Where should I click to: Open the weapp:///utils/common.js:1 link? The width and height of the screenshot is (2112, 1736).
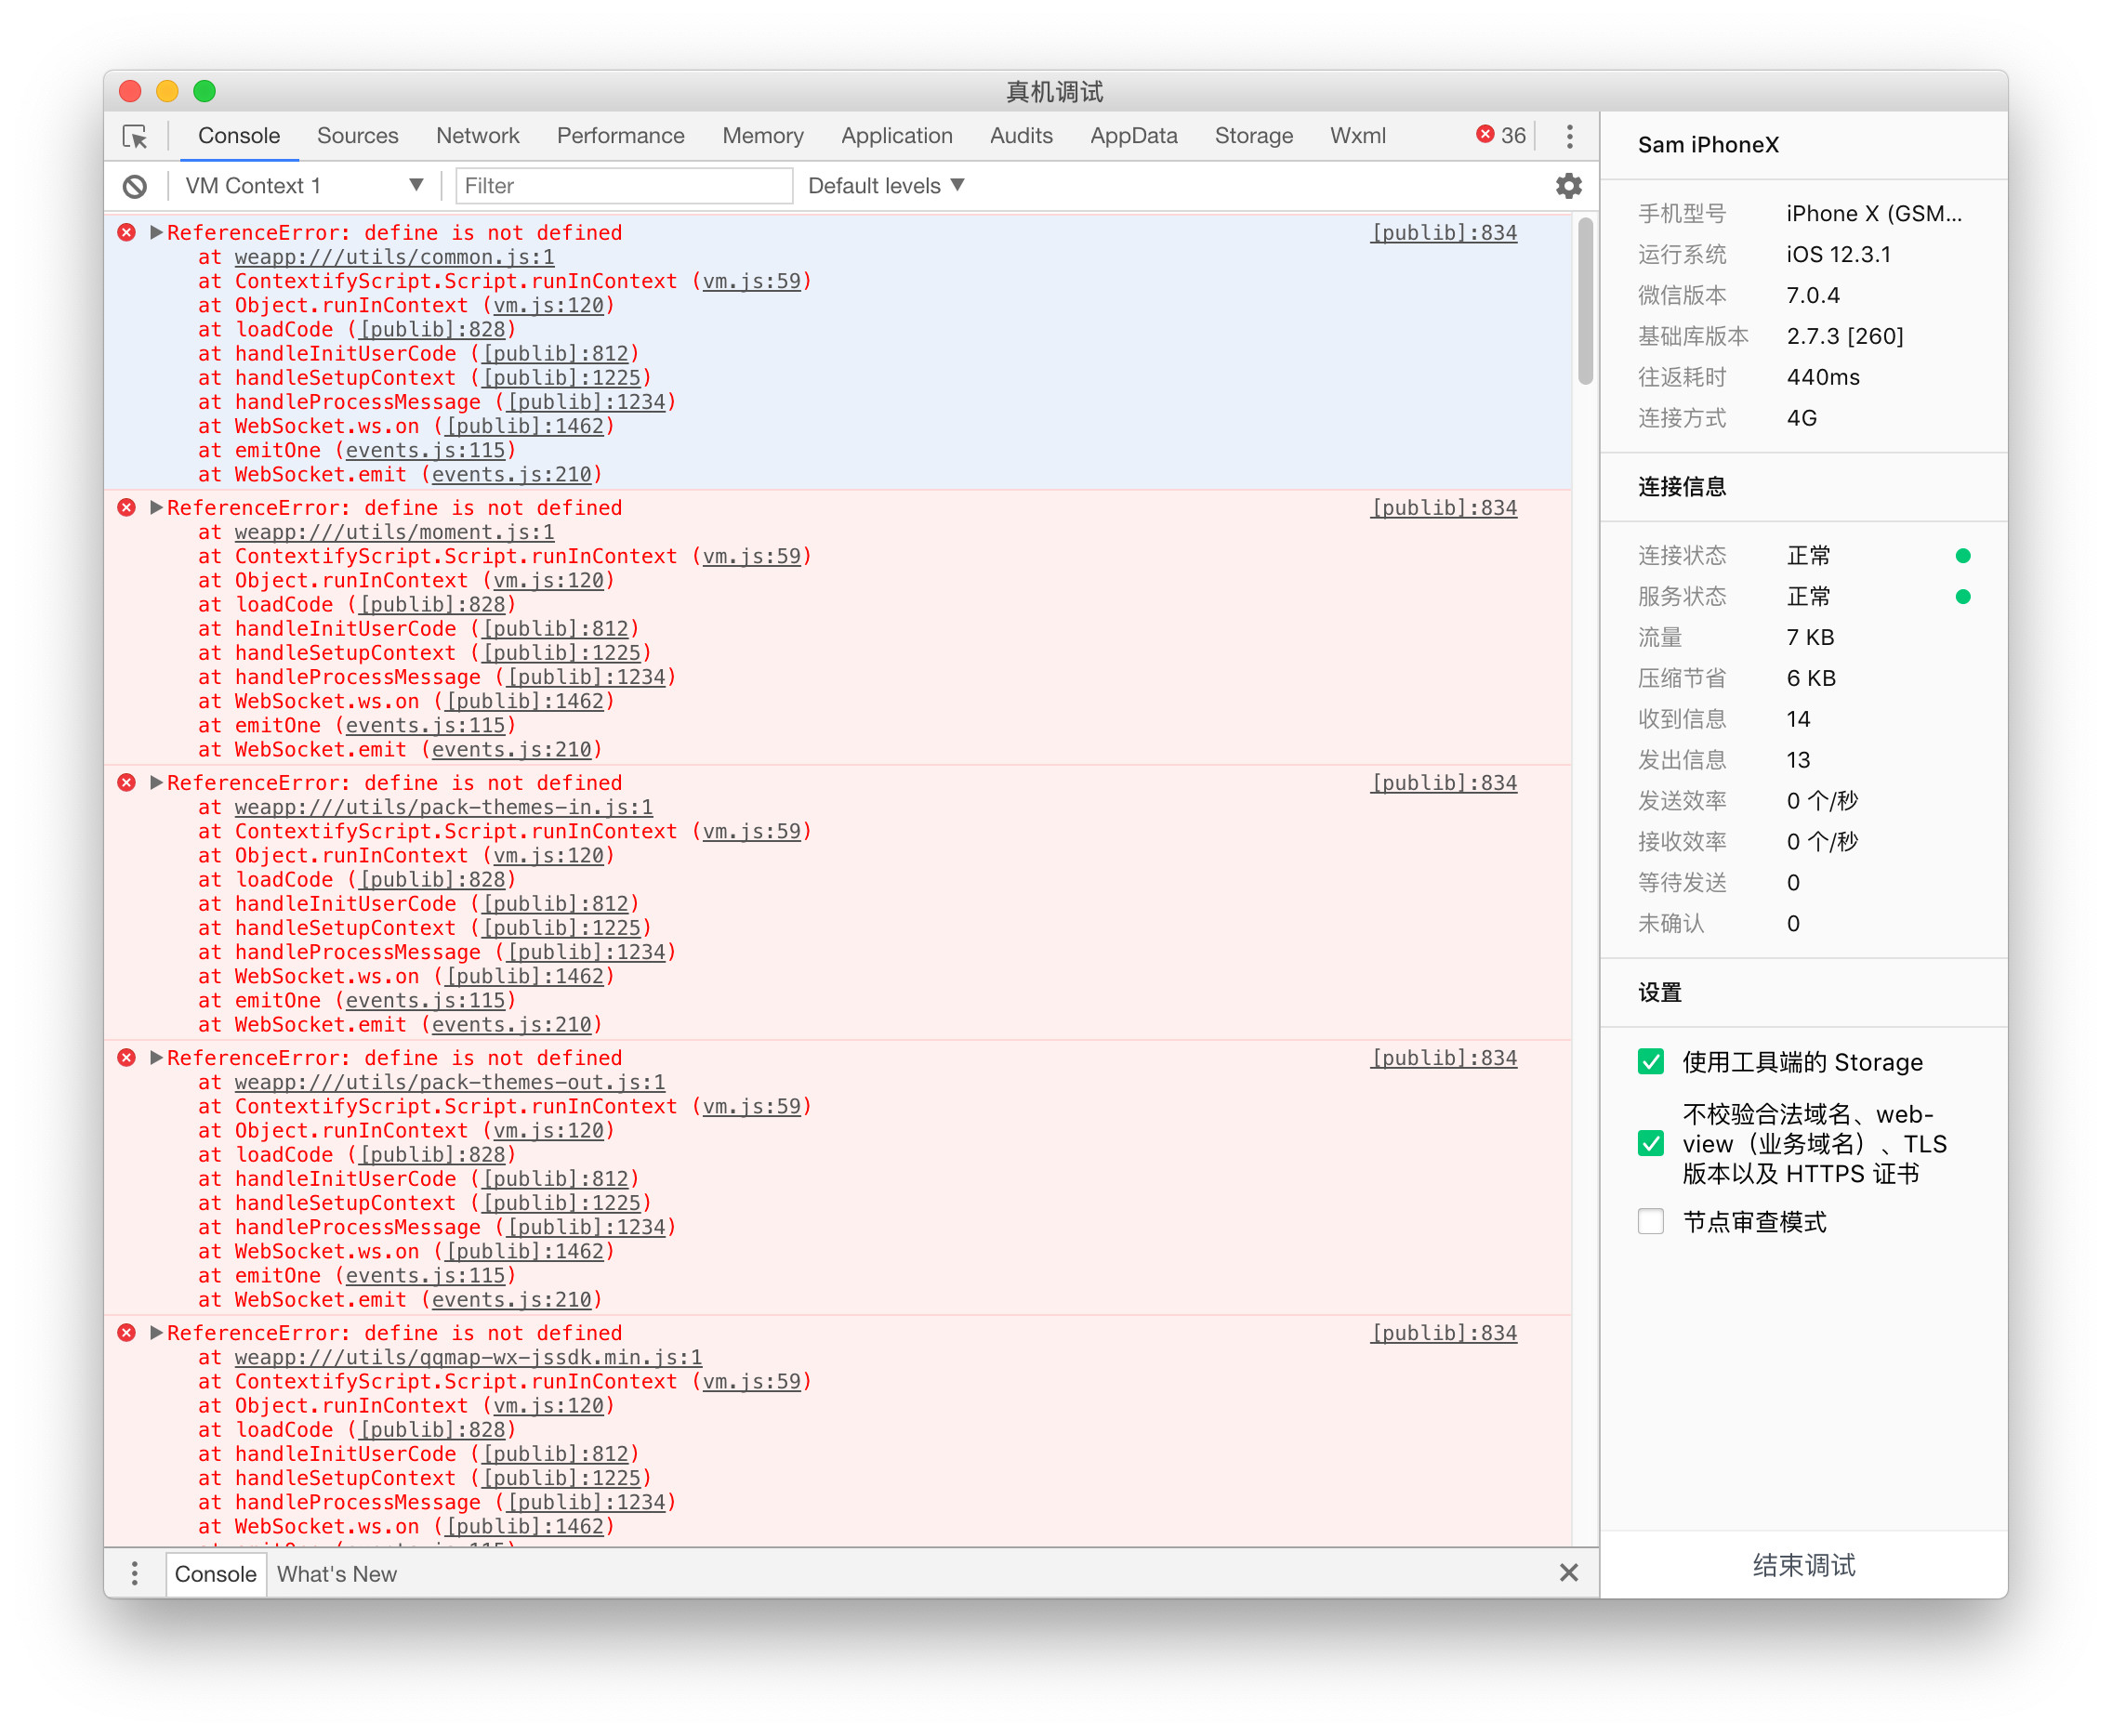[394, 258]
